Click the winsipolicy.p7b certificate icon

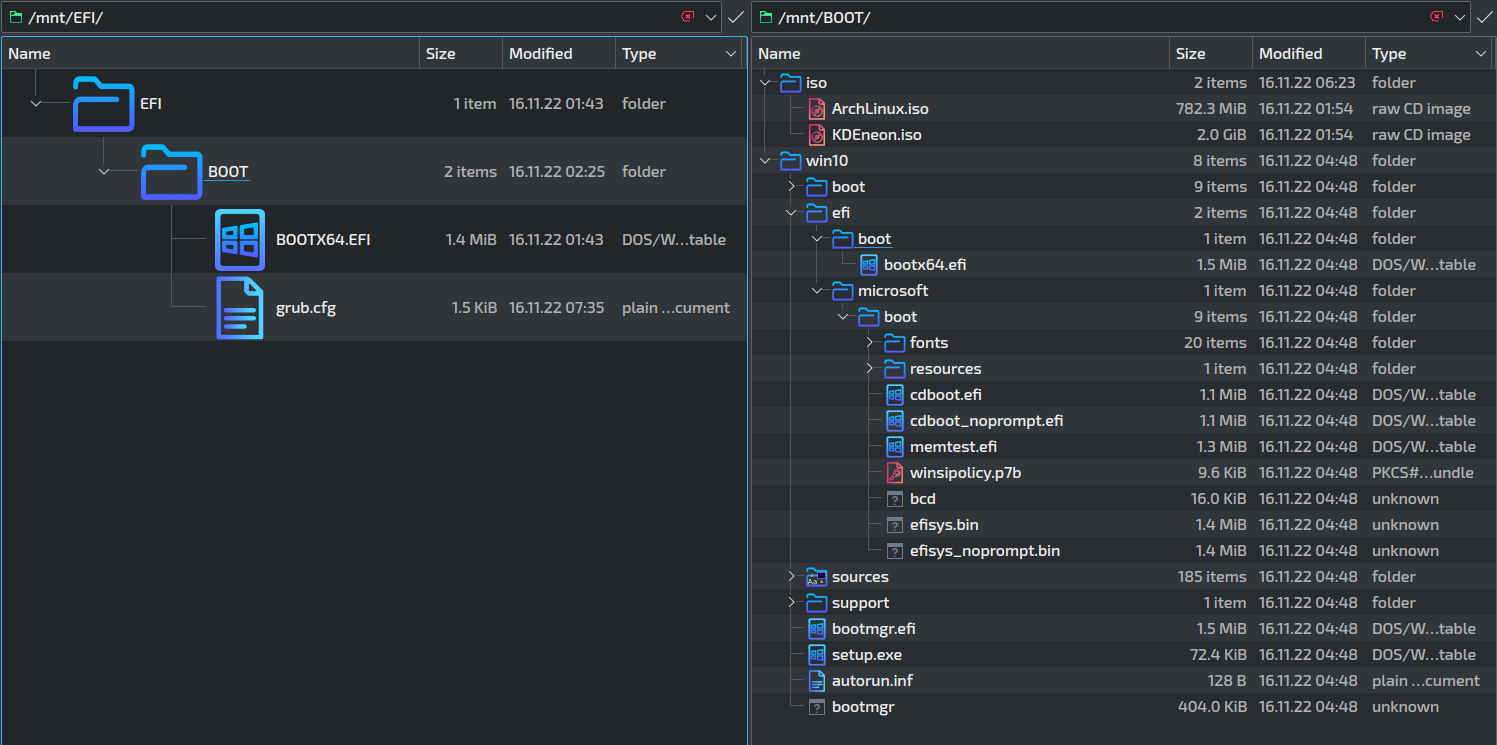pos(895,473)
